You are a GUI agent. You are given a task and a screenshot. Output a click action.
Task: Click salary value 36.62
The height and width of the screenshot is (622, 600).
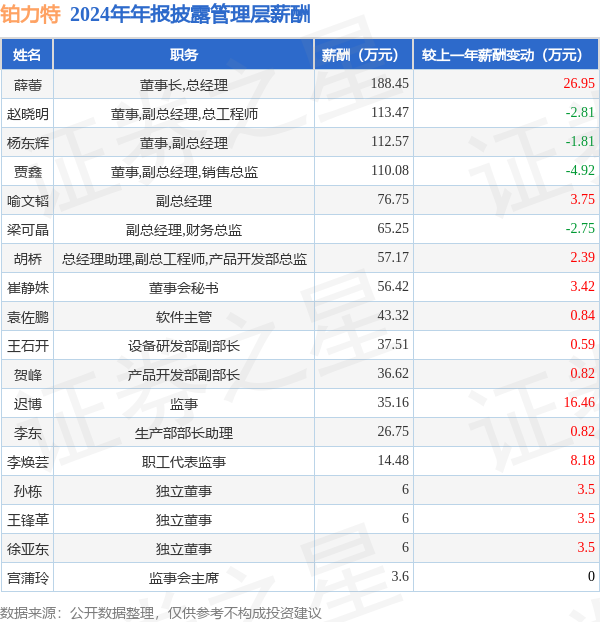tap(393, 373)
